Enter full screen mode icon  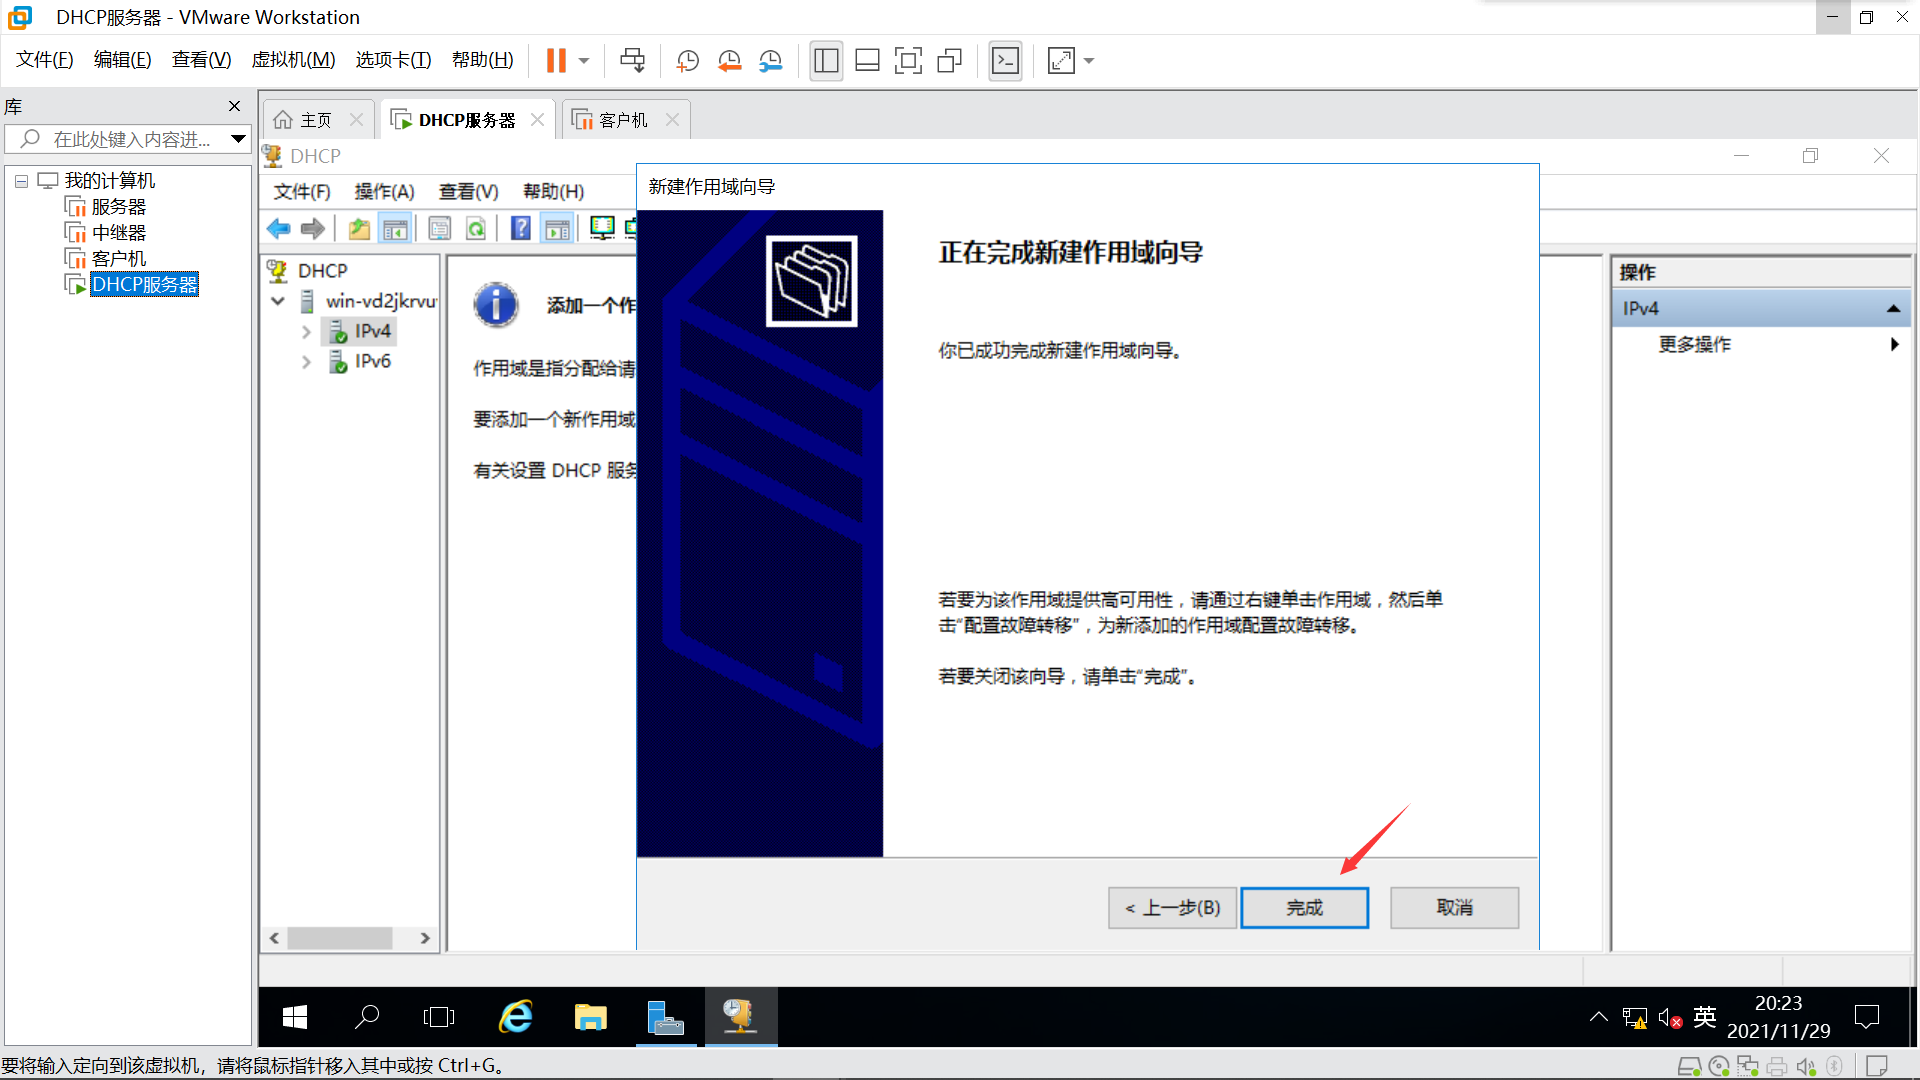908,61
